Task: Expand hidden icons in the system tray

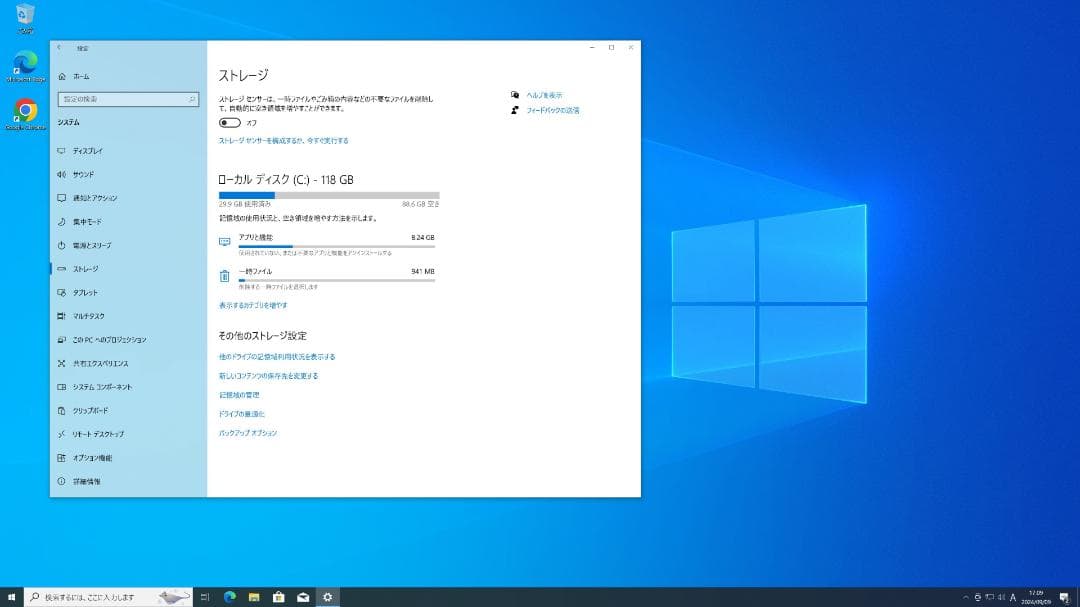Action: (966, 596)
